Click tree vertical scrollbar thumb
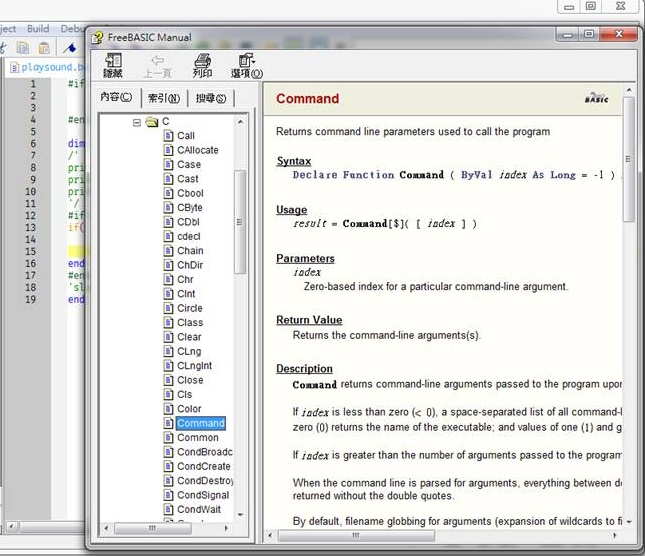The height and width of the screenshot is (556, 645). coord(240,222)
